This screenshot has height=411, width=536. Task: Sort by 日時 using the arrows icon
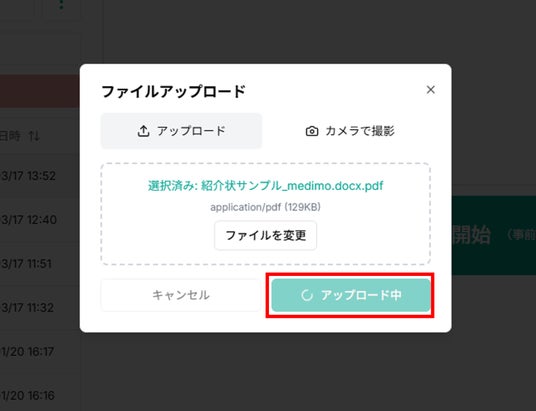[34, 136]
